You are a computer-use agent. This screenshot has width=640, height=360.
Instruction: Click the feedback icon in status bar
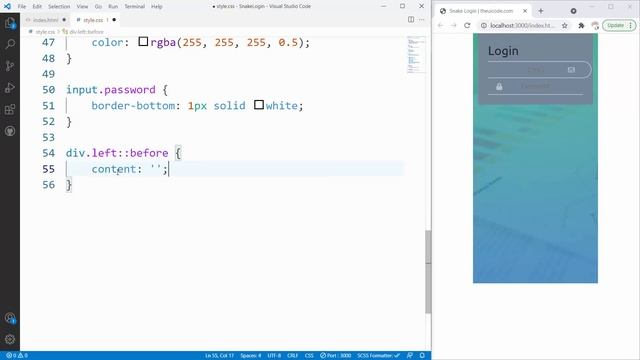(x=410, y=356)
